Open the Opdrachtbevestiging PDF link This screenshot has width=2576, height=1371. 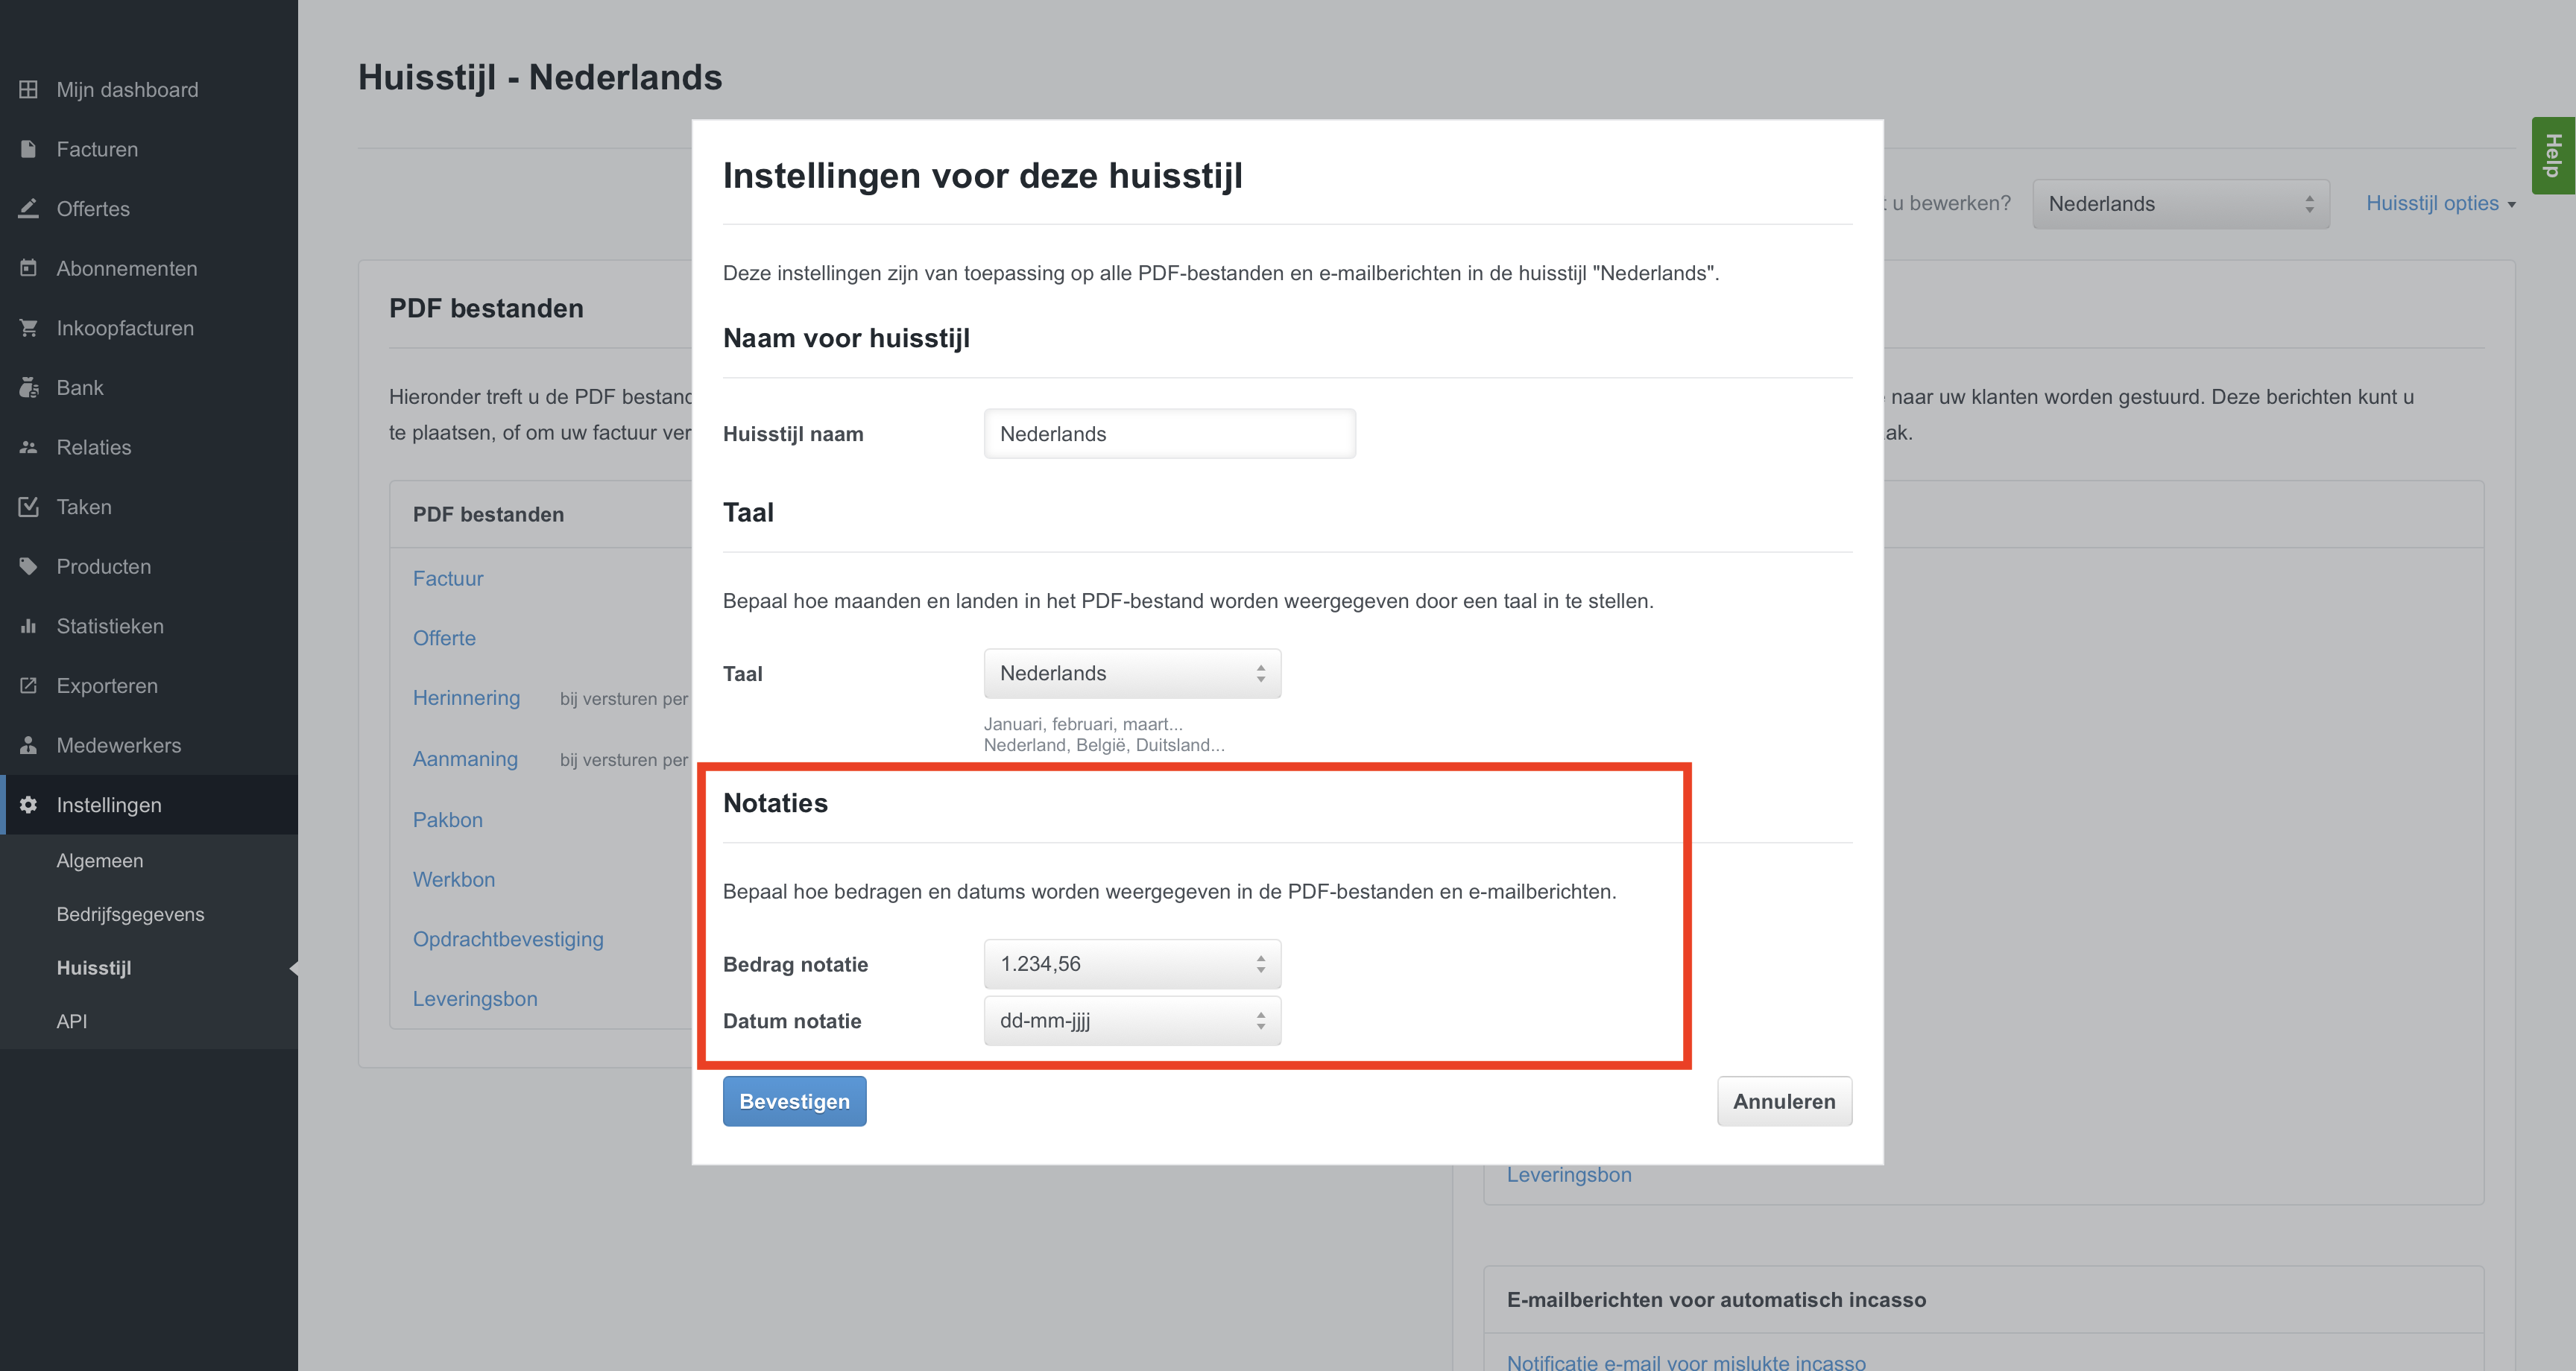tap(508, 939)
